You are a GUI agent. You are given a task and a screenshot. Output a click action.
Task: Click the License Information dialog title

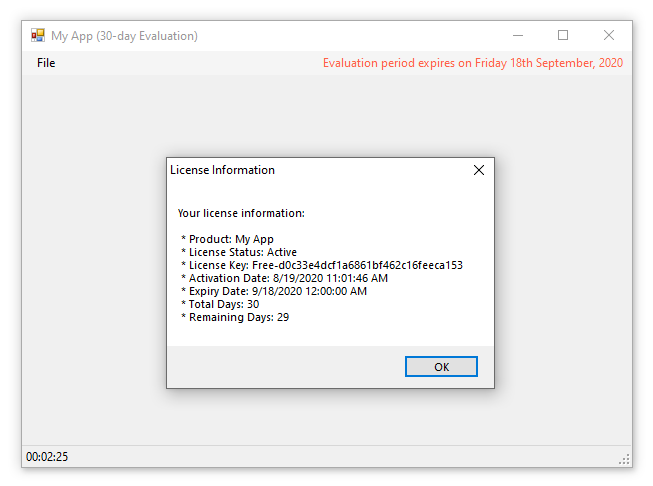tap(222, 170)
